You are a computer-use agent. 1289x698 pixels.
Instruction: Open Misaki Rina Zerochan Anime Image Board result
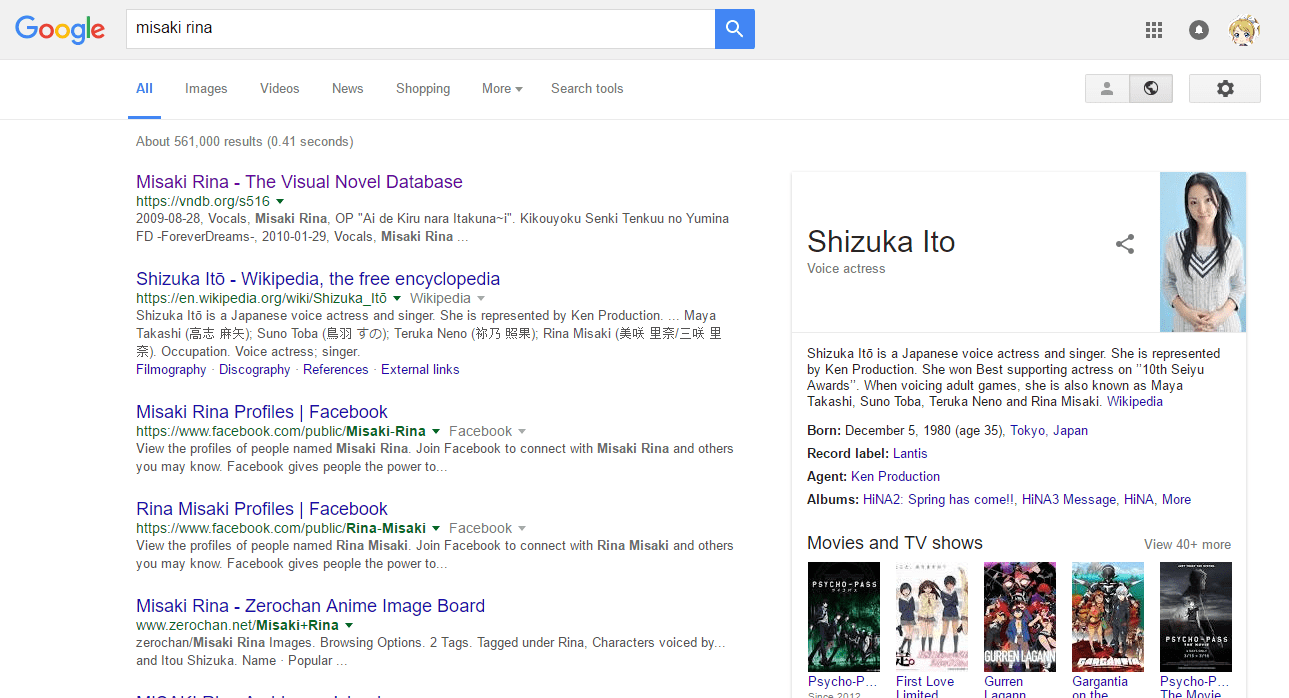tap(310, 606)
